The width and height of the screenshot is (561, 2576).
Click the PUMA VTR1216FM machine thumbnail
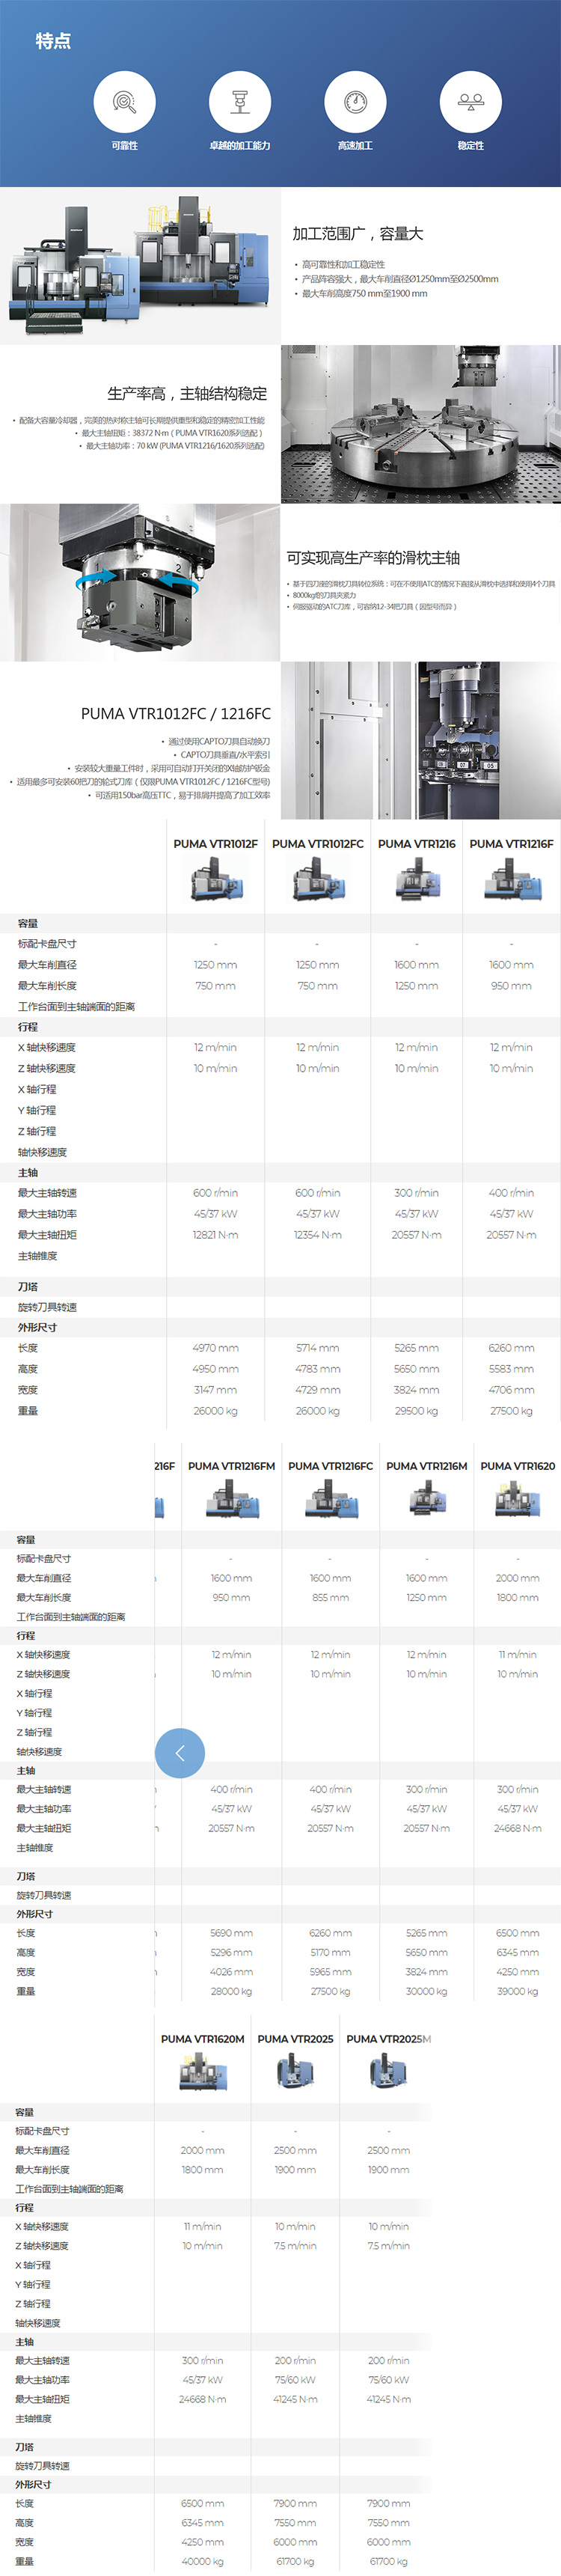pyautogui.click(x=231, y=1500)
